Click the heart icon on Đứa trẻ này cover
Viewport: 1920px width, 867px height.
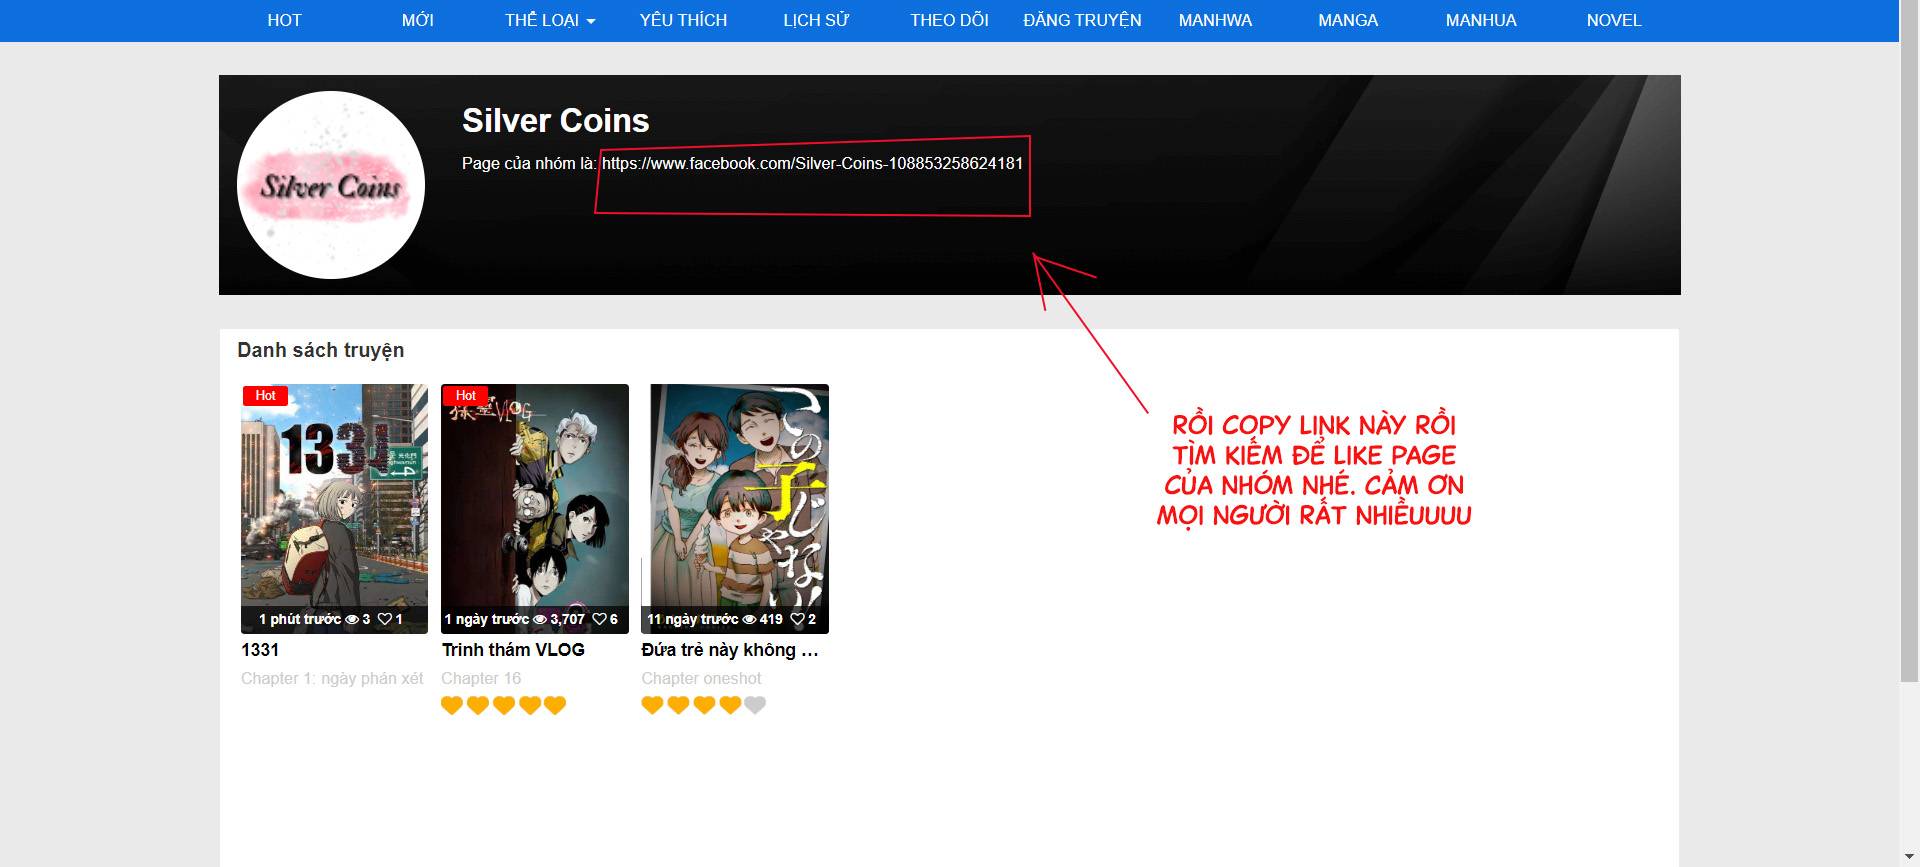[x=797, y=619]
